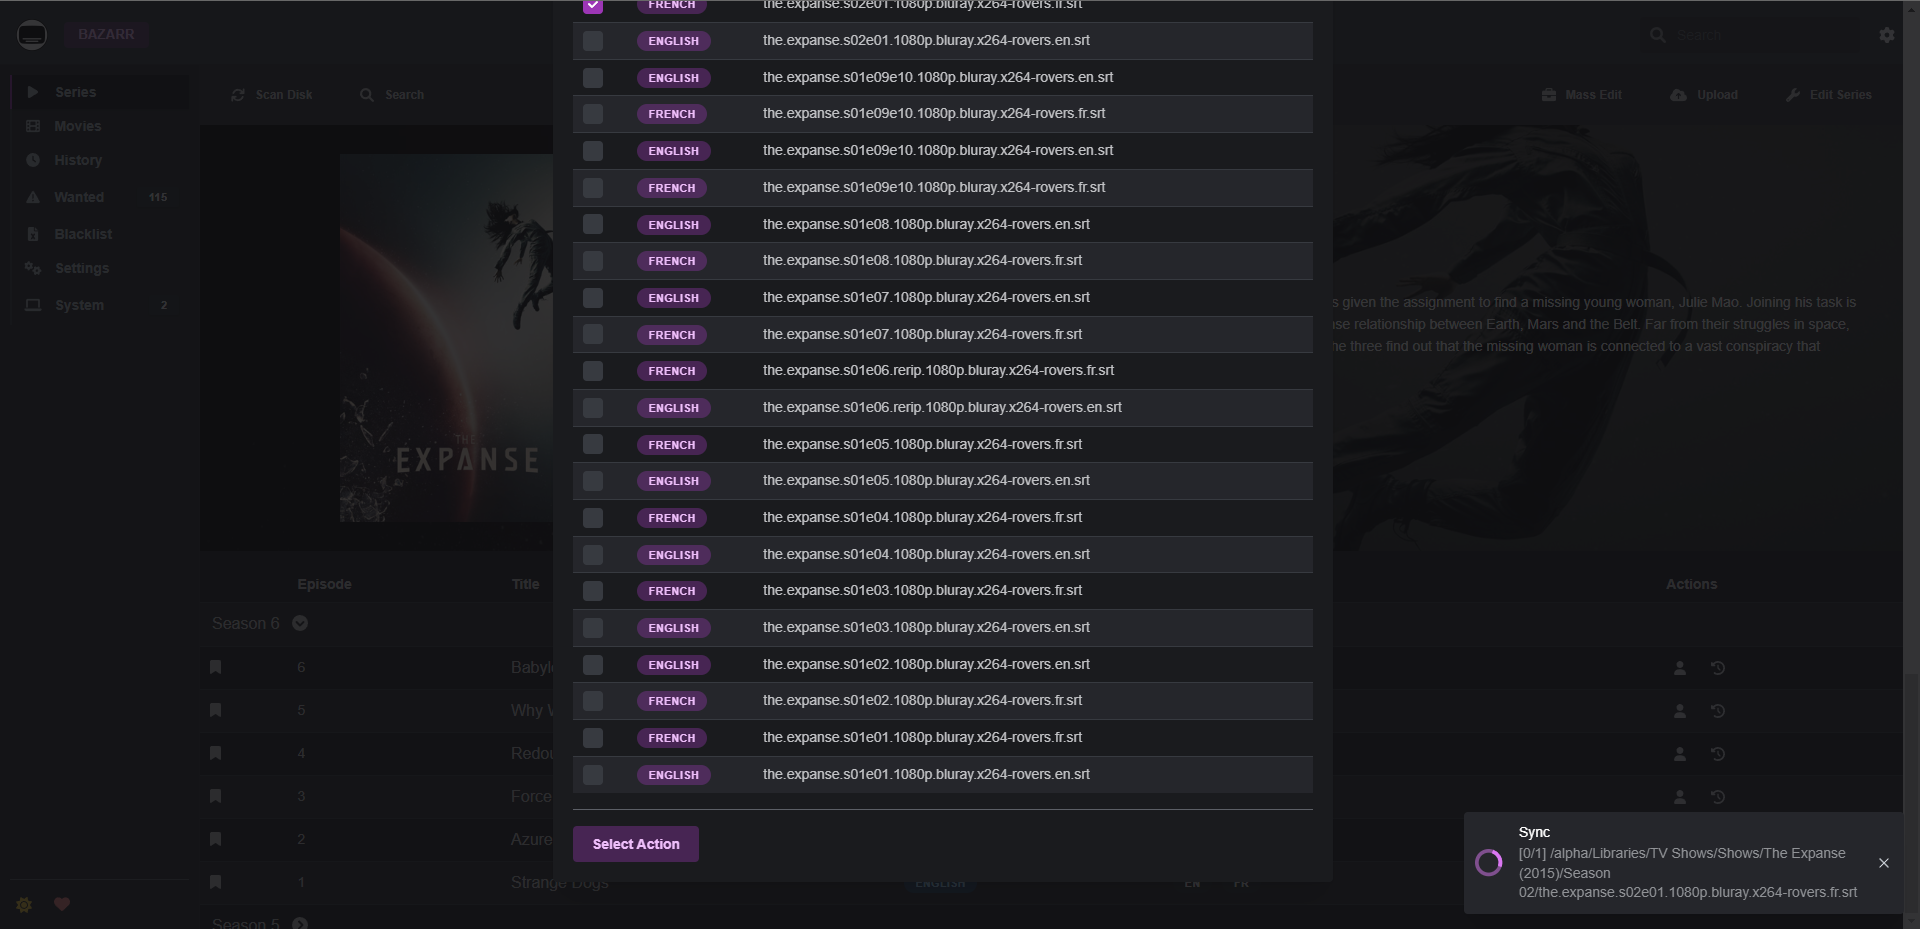Click the Search magnifier icon above the series poster
The height and width of the screenshot is (929, 1920).
(x=368, y=95)
